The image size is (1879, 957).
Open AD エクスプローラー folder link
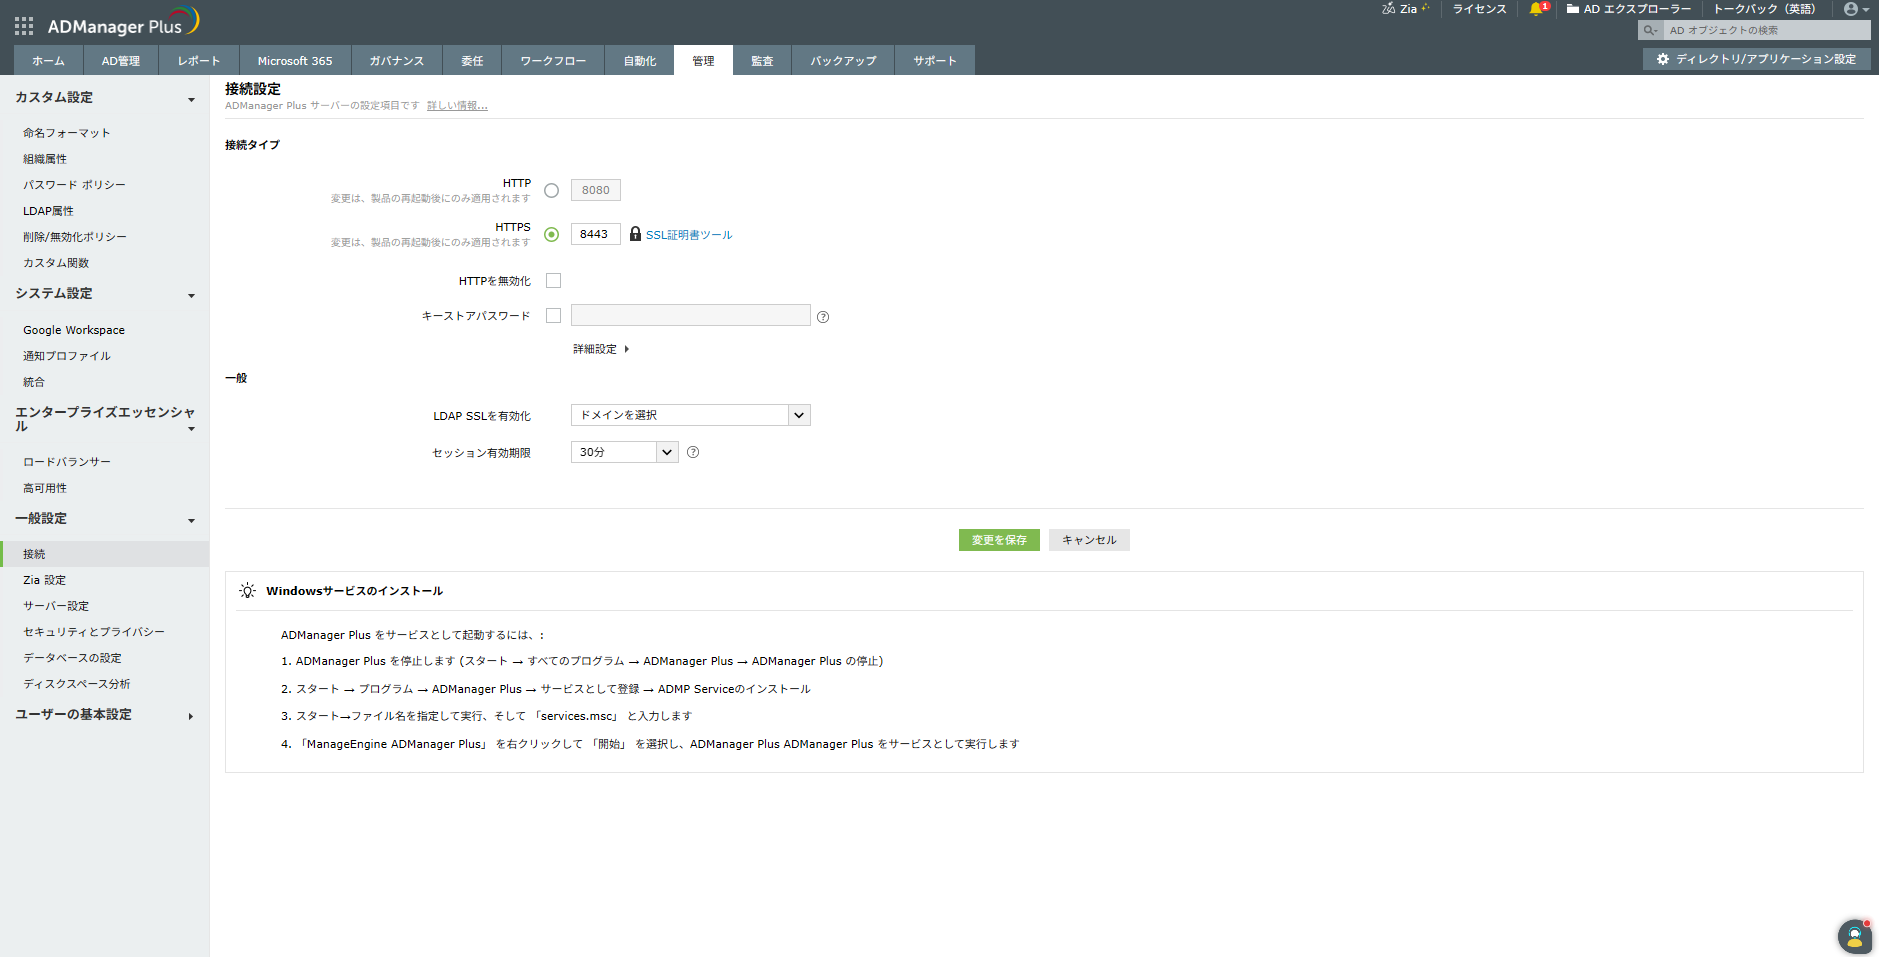point(1629,9)
